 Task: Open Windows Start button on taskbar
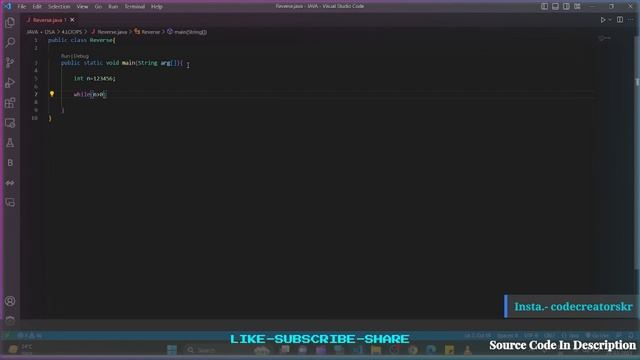click(x=172, y=350)
